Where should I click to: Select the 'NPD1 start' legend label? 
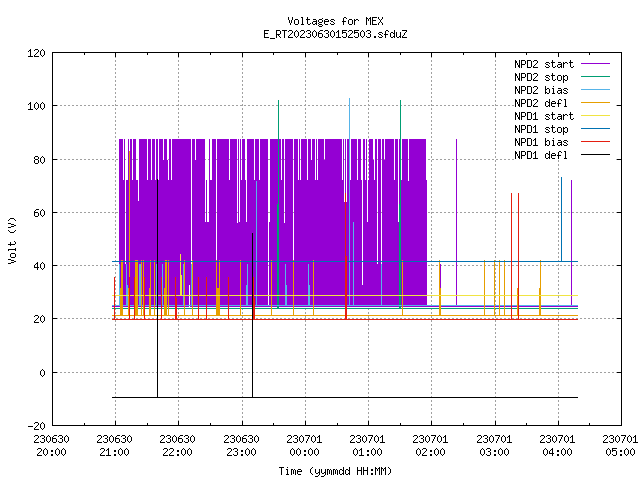click(x=544, y=116)
